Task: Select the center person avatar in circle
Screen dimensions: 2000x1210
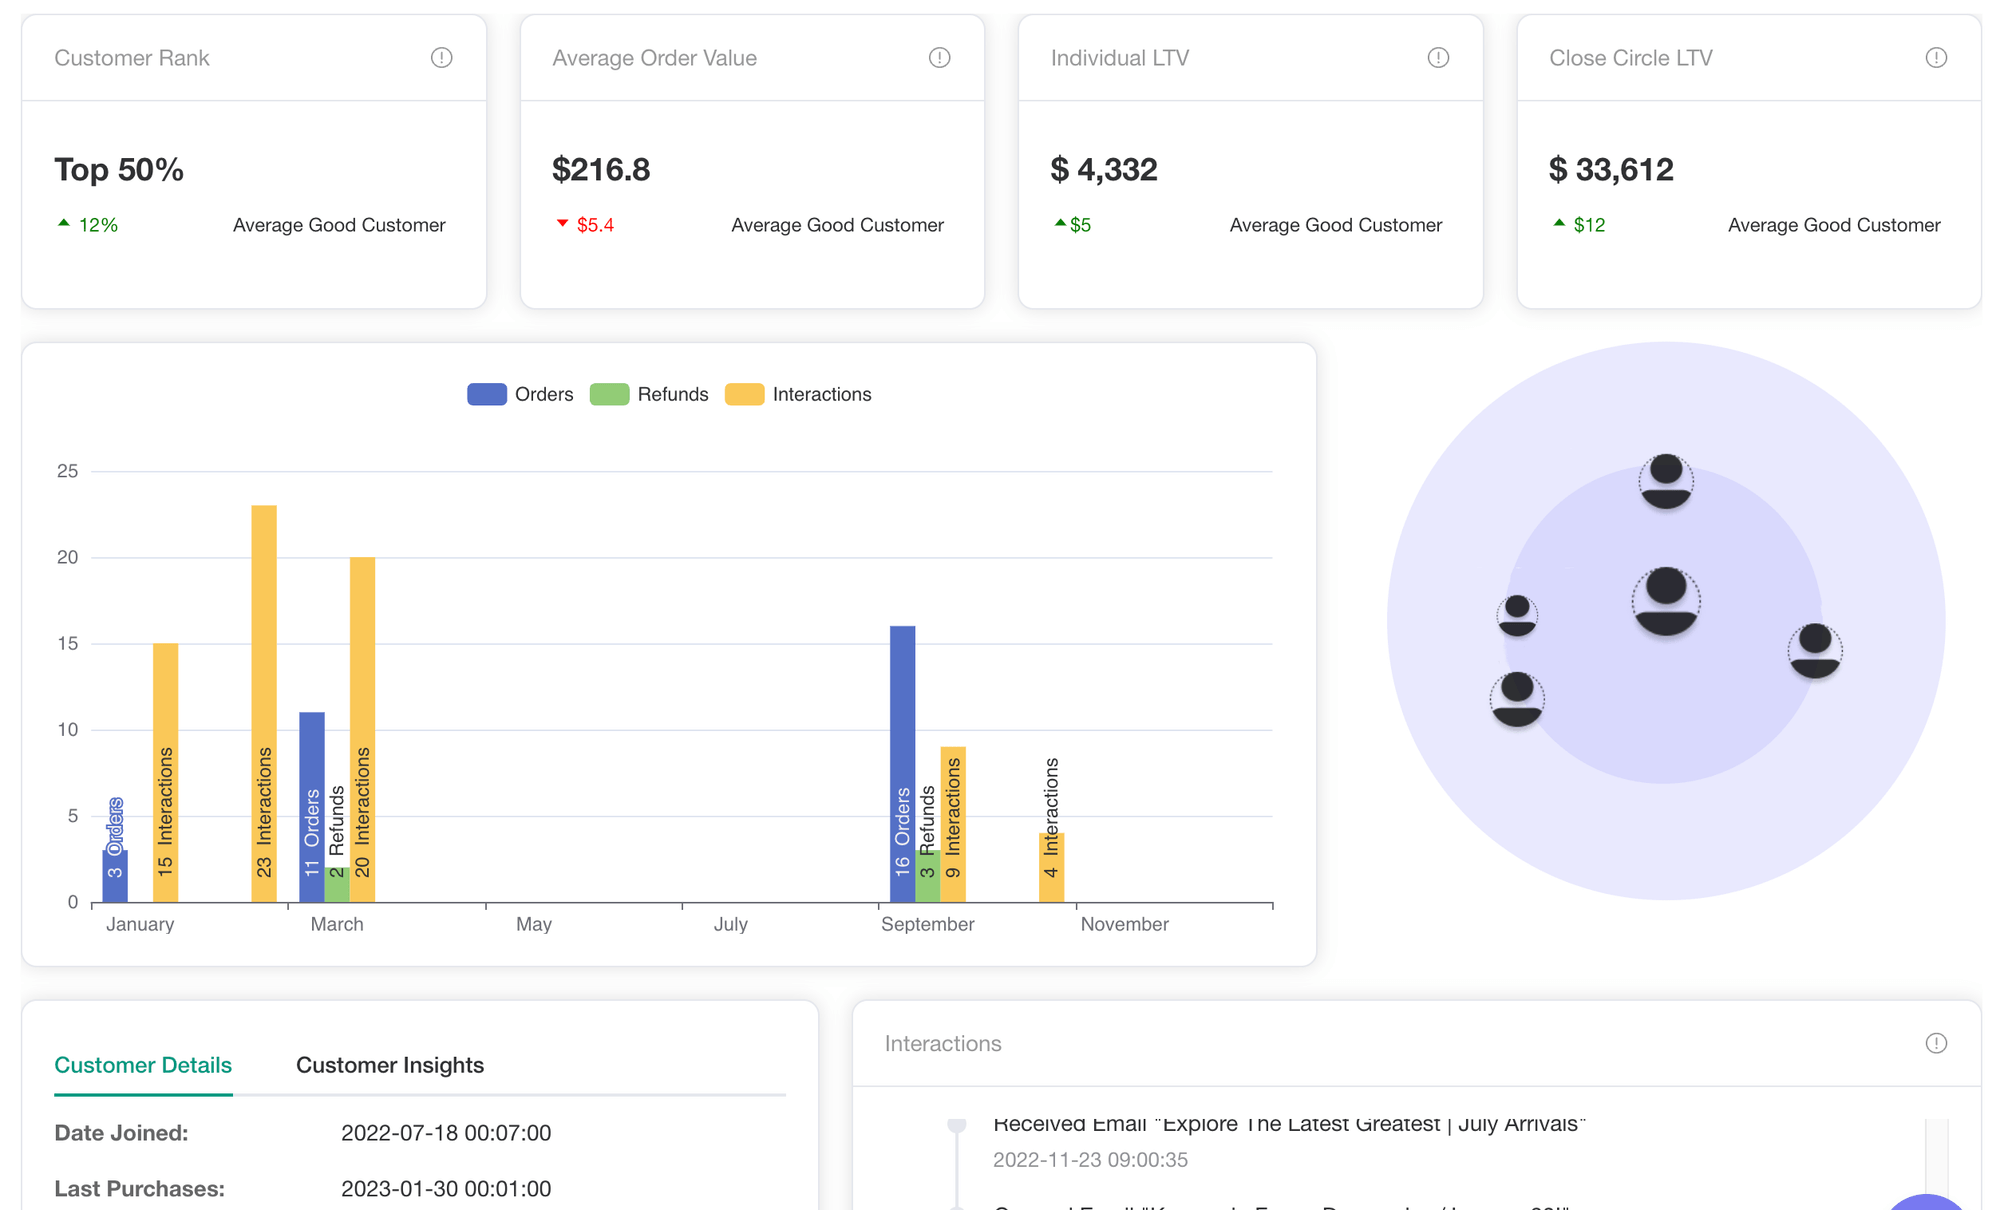Action: pos(1666,601)
